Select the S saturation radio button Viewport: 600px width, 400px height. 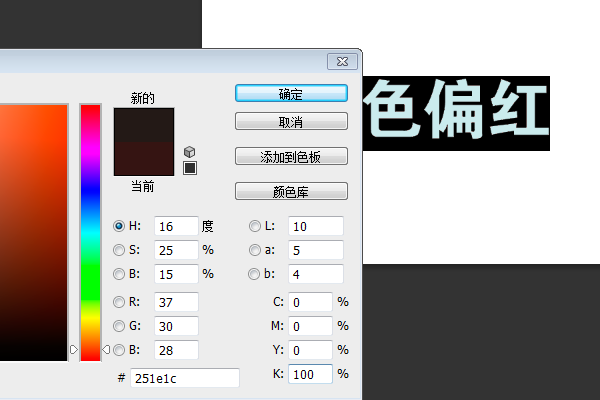119,250
